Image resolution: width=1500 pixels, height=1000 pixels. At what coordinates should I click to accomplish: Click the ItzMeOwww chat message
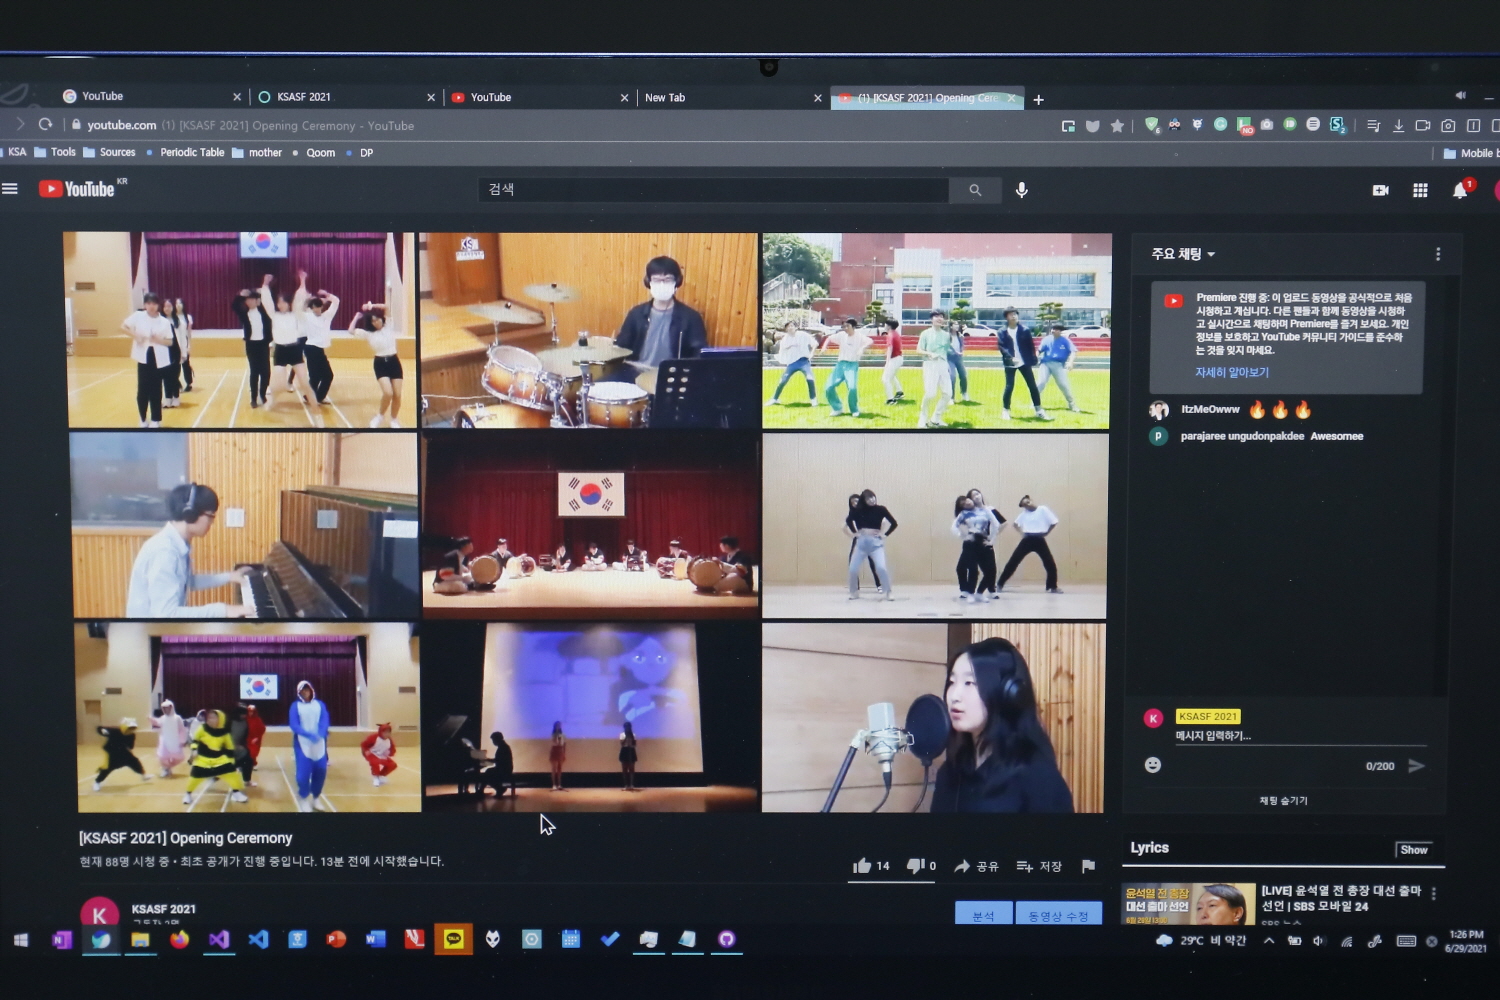[1231, 410]
